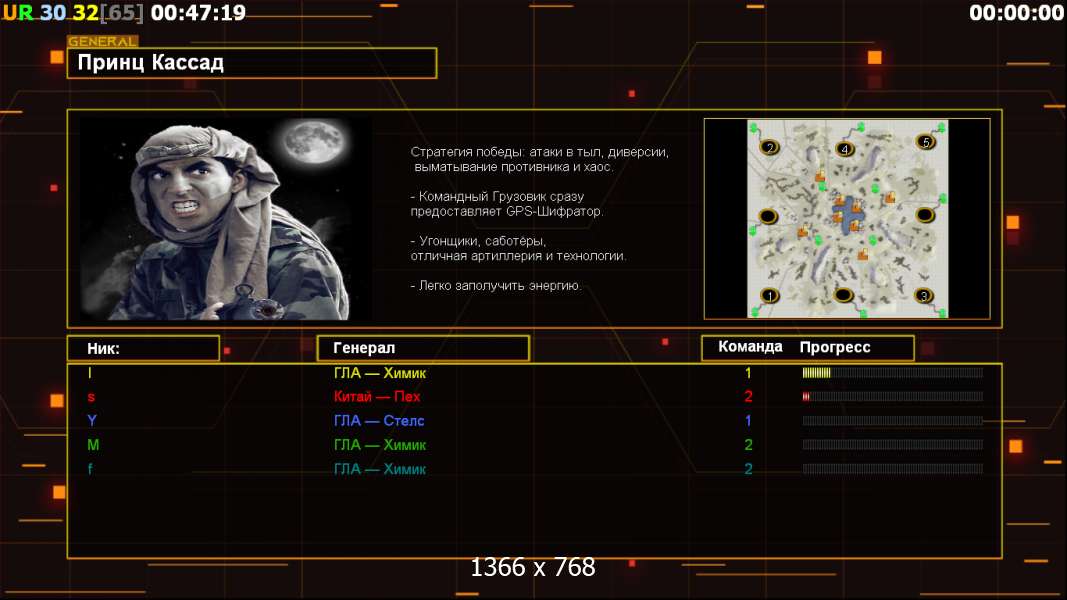Click the 00:00:00 counter in the corner
1067x600 pixels.
coord(1017,12)
